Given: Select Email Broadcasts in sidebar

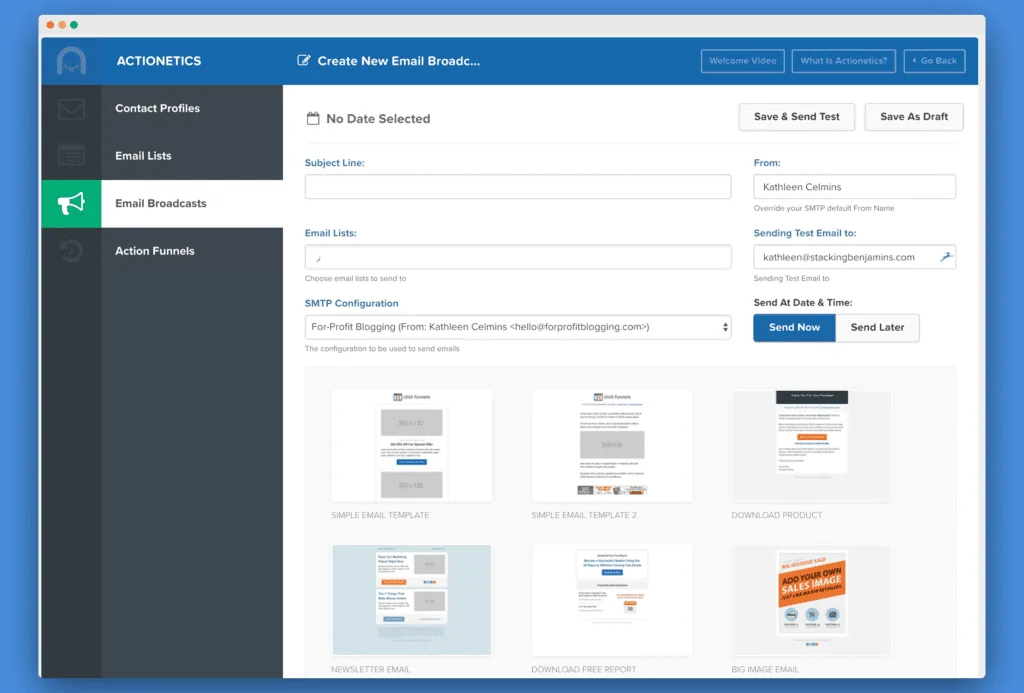Looking at the screenshot, I should [x=162, y=203].
